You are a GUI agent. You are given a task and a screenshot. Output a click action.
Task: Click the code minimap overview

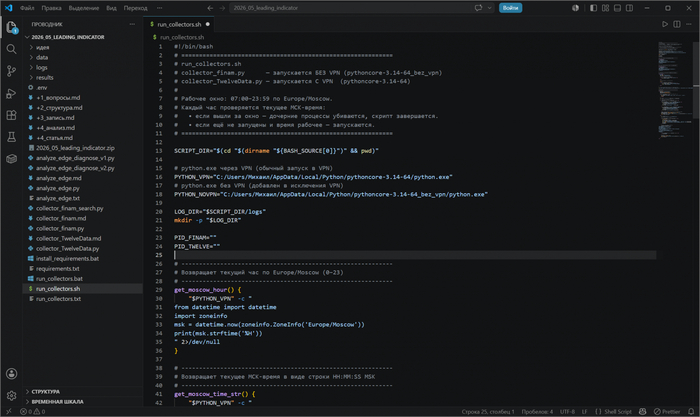674,89
